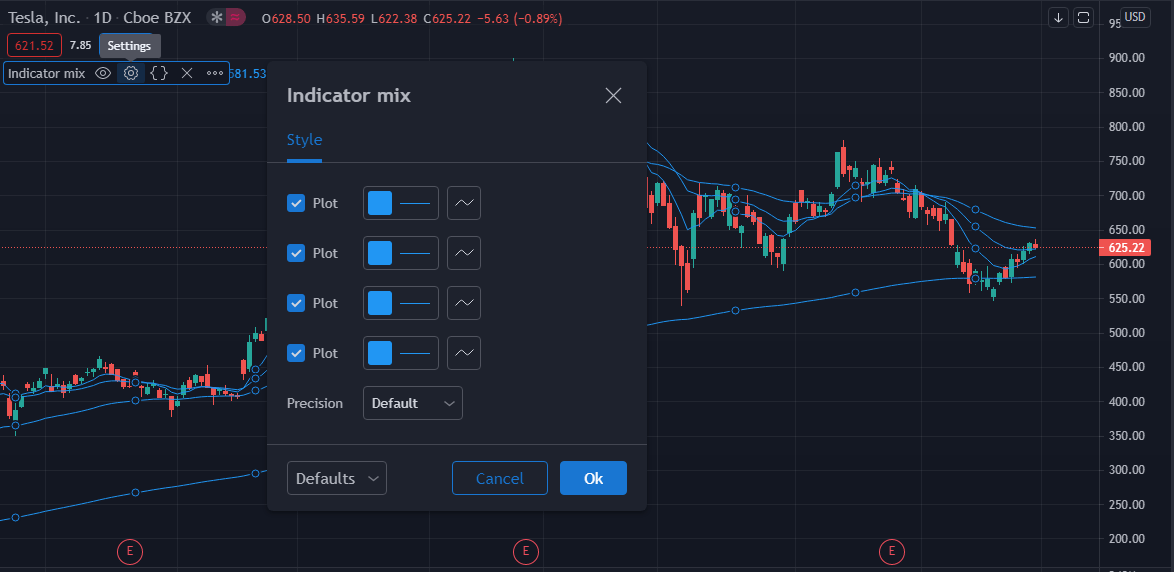Screen dimensions: 1174x572
Task: Click the asterisk icon beside Cboe BZX
Action: [216, 18]
